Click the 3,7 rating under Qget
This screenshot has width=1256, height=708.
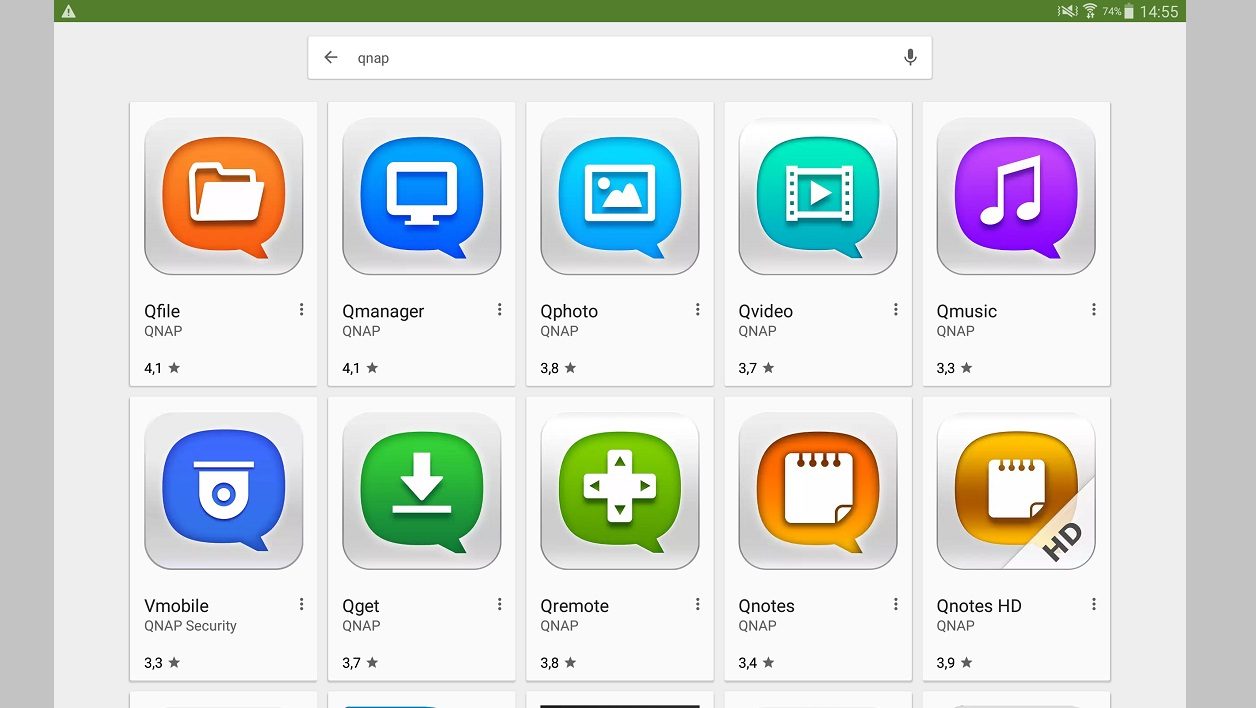point(360,662)
